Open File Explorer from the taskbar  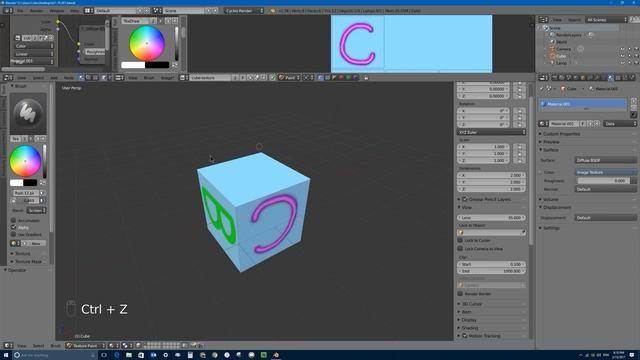coord(129,355)
